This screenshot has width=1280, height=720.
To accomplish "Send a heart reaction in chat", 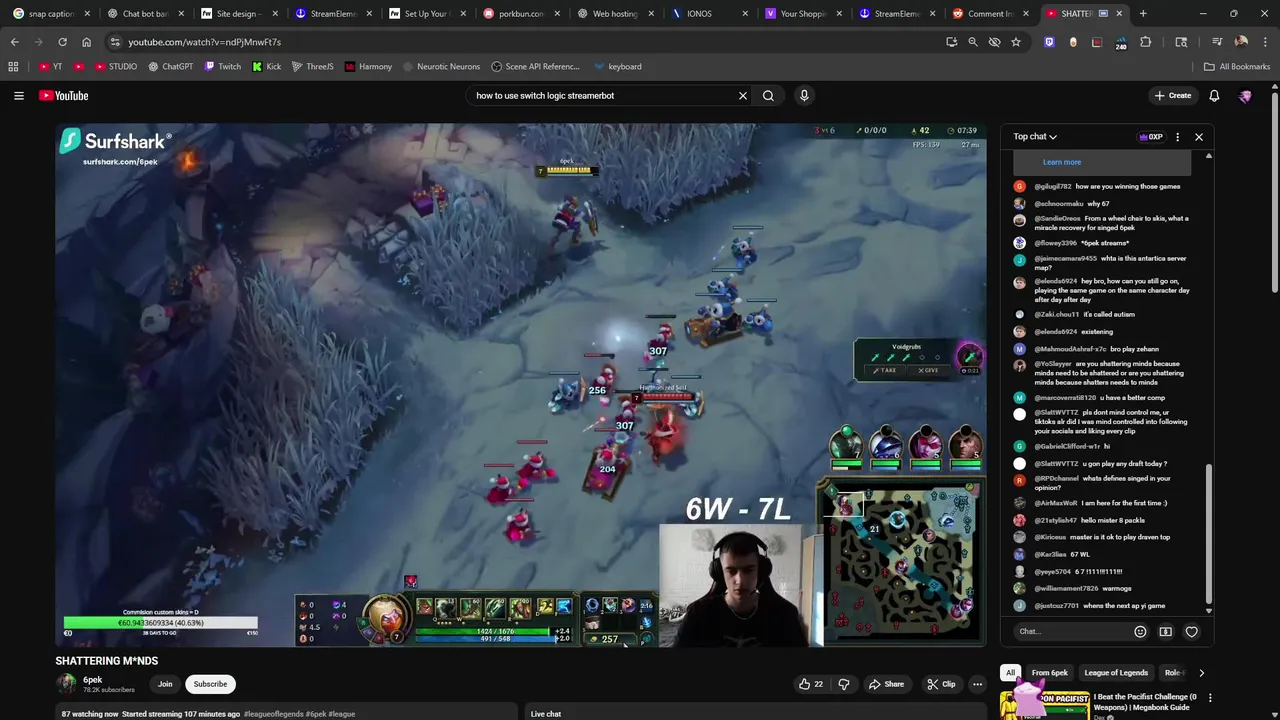I will click(1191, 632).
